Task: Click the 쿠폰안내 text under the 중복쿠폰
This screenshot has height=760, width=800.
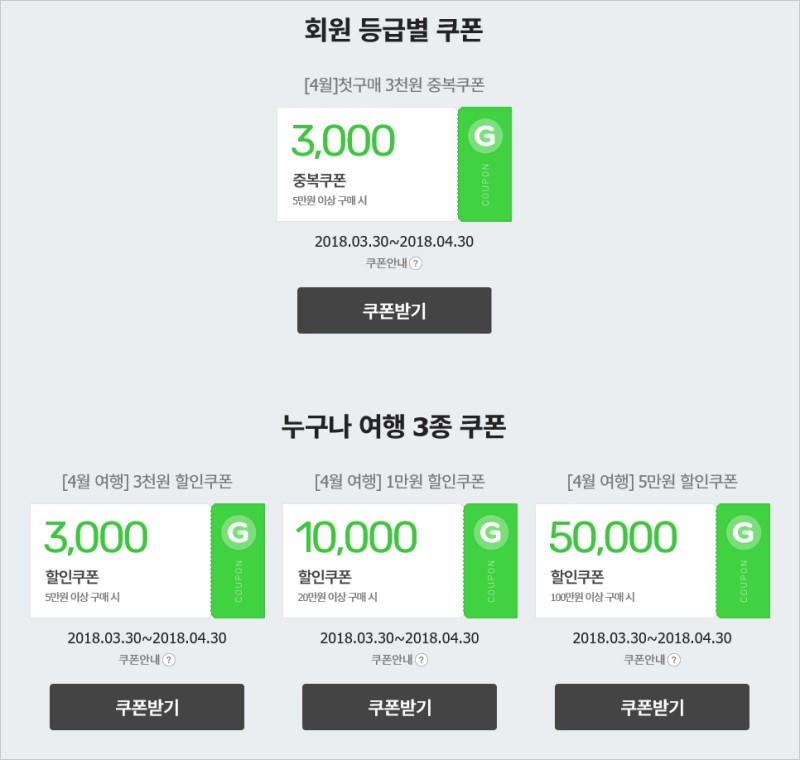Action: click(x=387, y=263)
